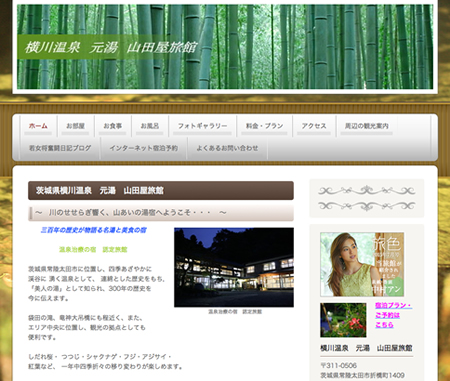
Task: Click the flower garden thumbnail
Action: click(x=343, y=320)
